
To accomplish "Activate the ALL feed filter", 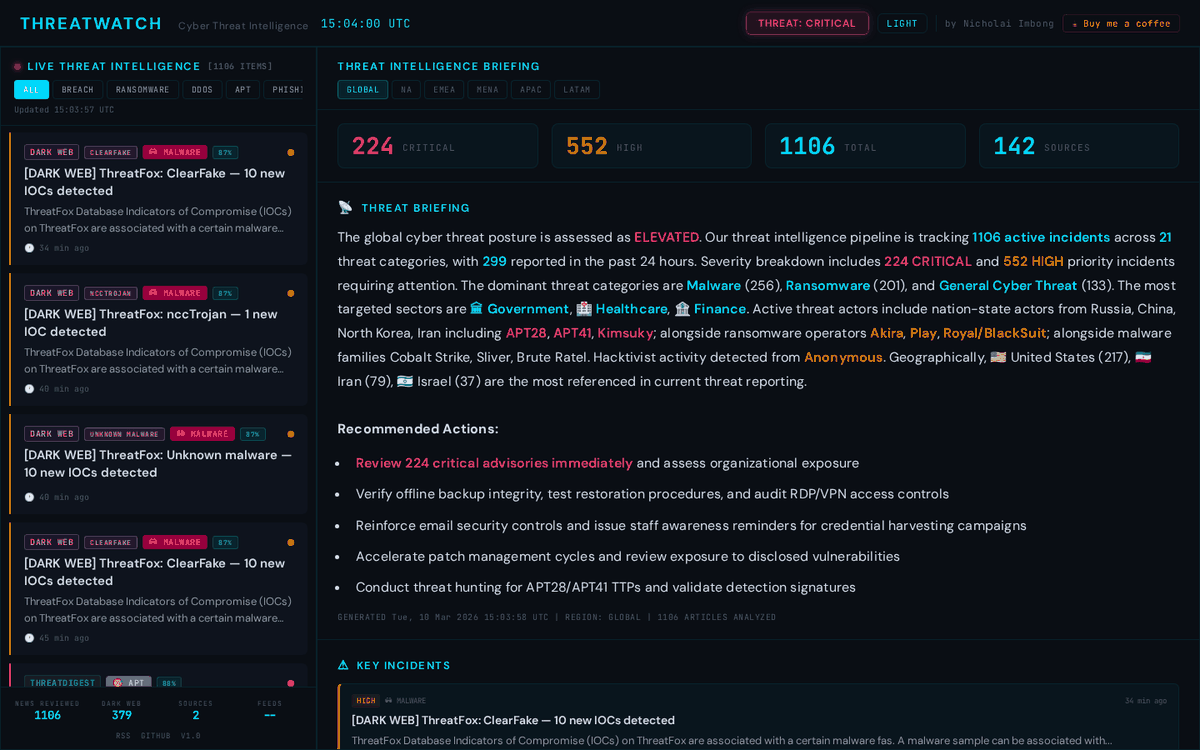I will coord(31,89).
